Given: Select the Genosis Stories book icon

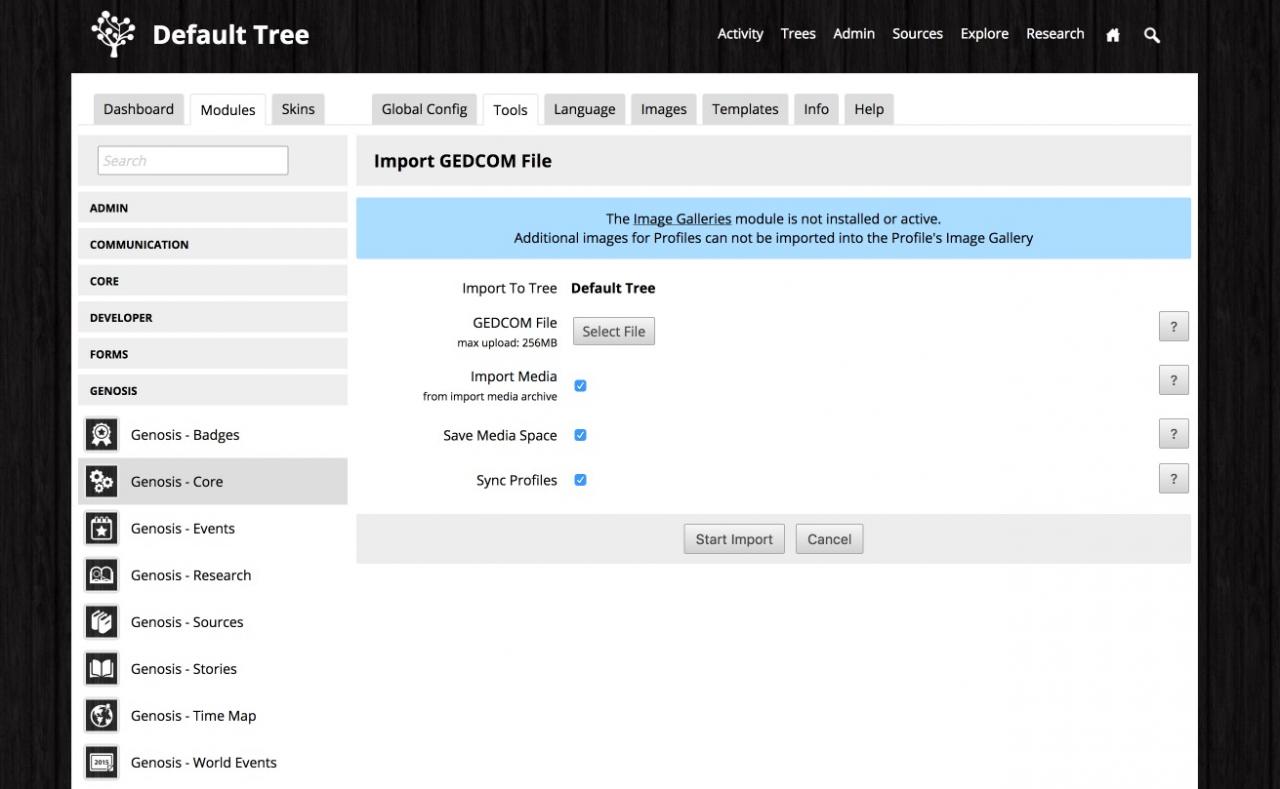Looking at the screenshot, I should point(101,669).
